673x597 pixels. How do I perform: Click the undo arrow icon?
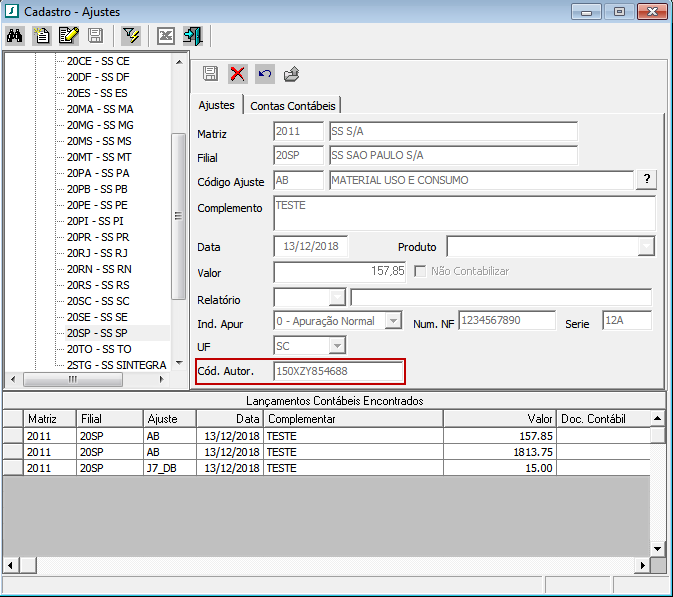point(264,73)
